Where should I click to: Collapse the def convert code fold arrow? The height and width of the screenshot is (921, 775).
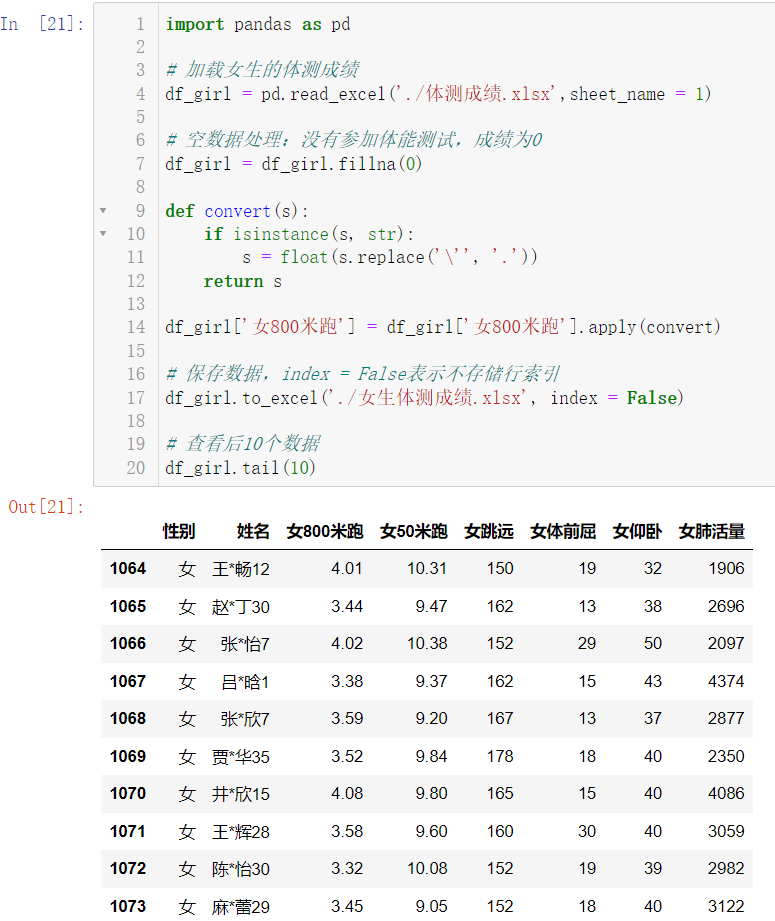(103, 210)
